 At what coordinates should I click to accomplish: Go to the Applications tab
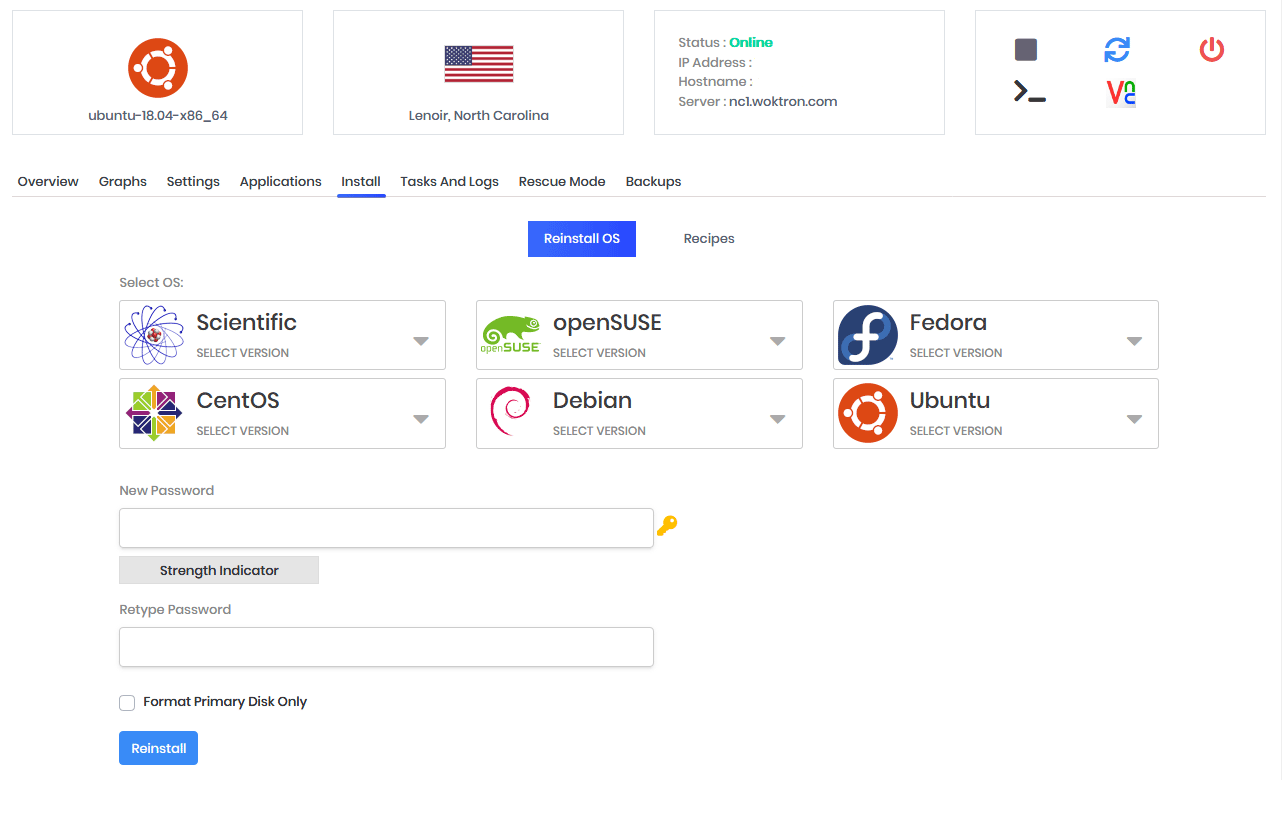click(x=281, y=182)
